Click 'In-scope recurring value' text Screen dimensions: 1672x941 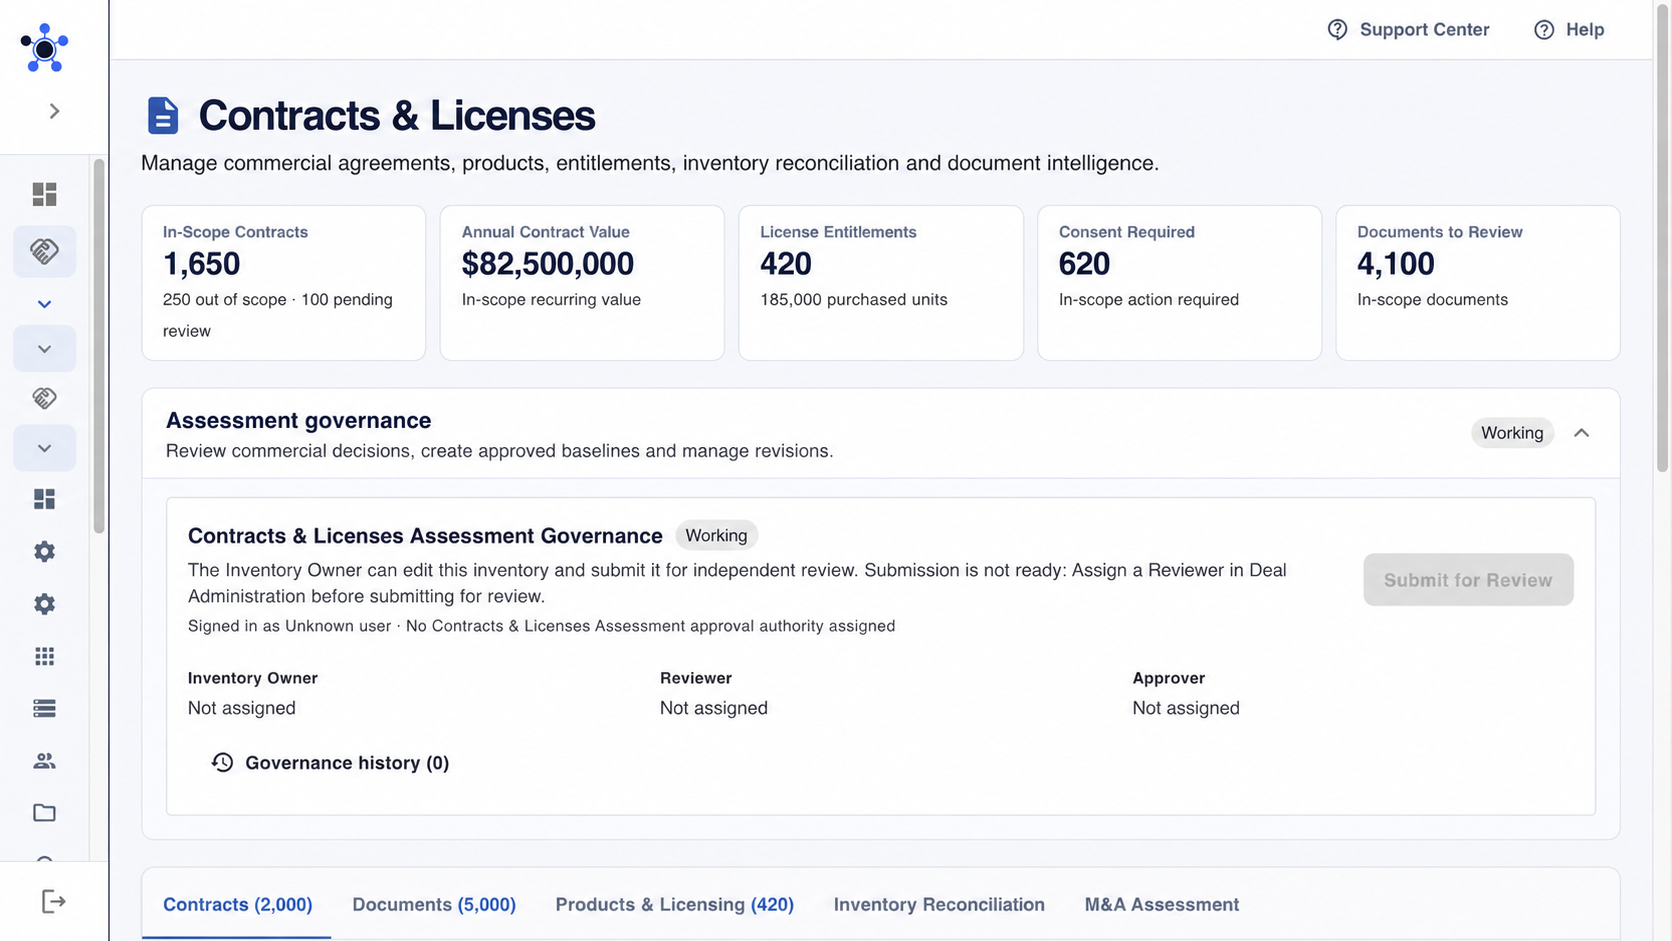551,300
